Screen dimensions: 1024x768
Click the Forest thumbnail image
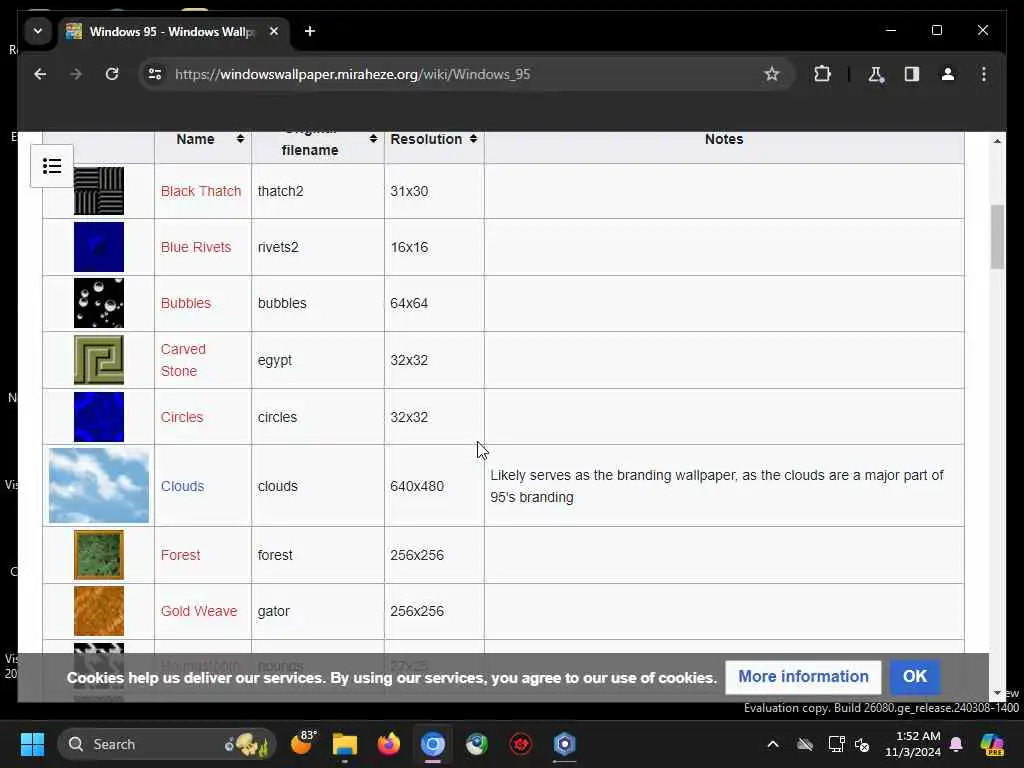pos(99,555)
